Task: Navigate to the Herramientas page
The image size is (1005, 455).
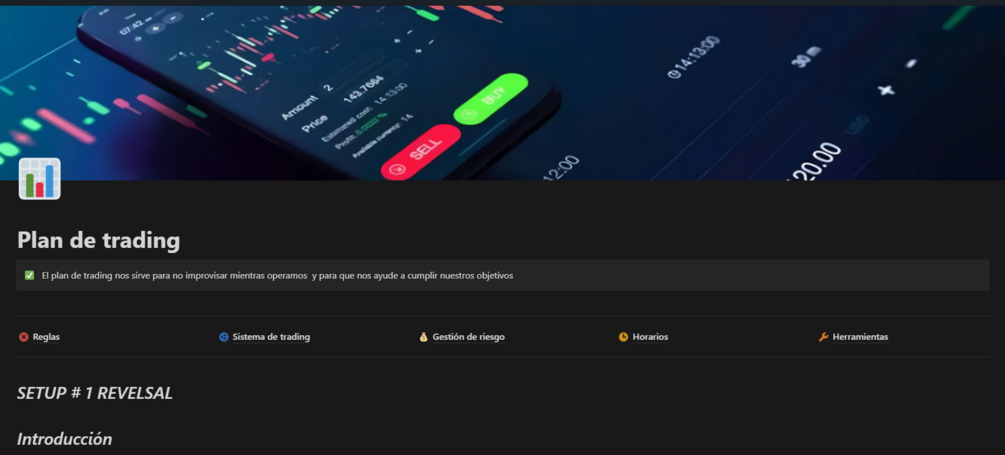Action: click(860, 337)
